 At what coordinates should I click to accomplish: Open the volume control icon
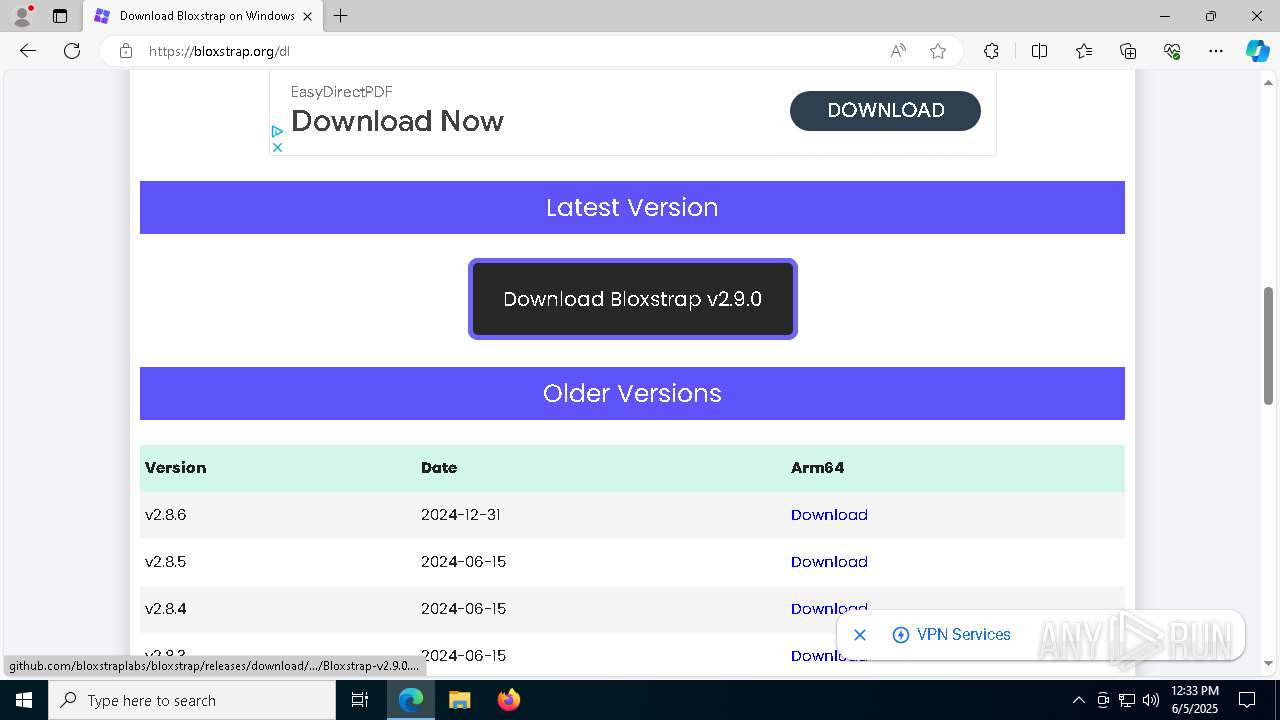(1151, 700)
